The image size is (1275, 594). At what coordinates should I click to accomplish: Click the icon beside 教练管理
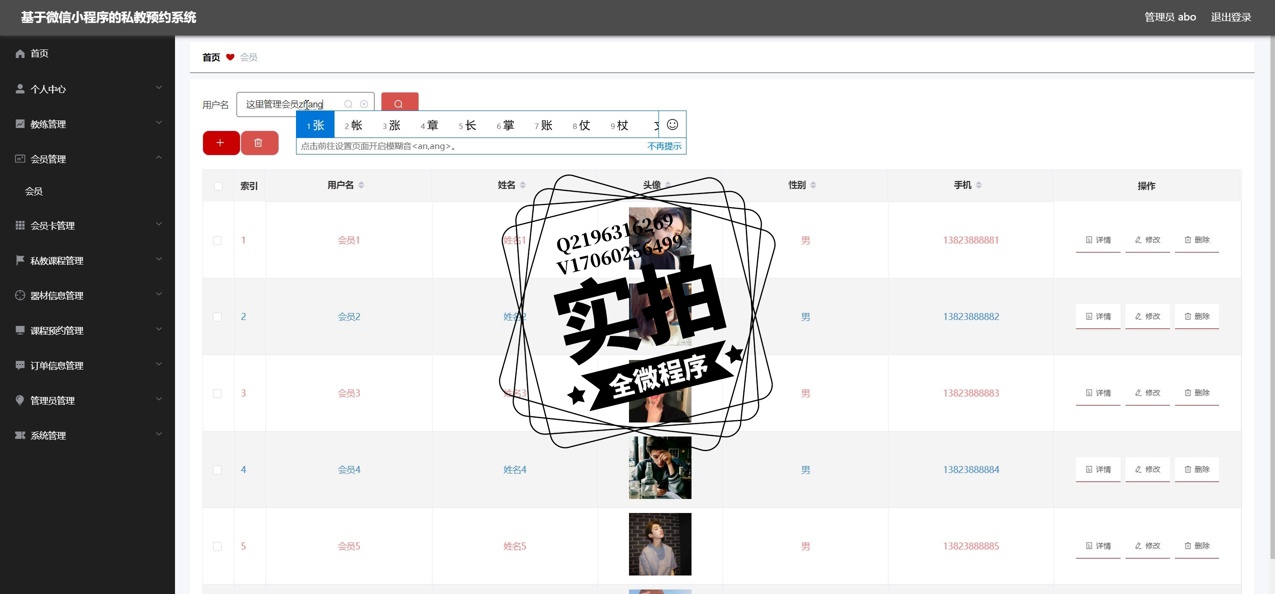[x=20, y=124]
